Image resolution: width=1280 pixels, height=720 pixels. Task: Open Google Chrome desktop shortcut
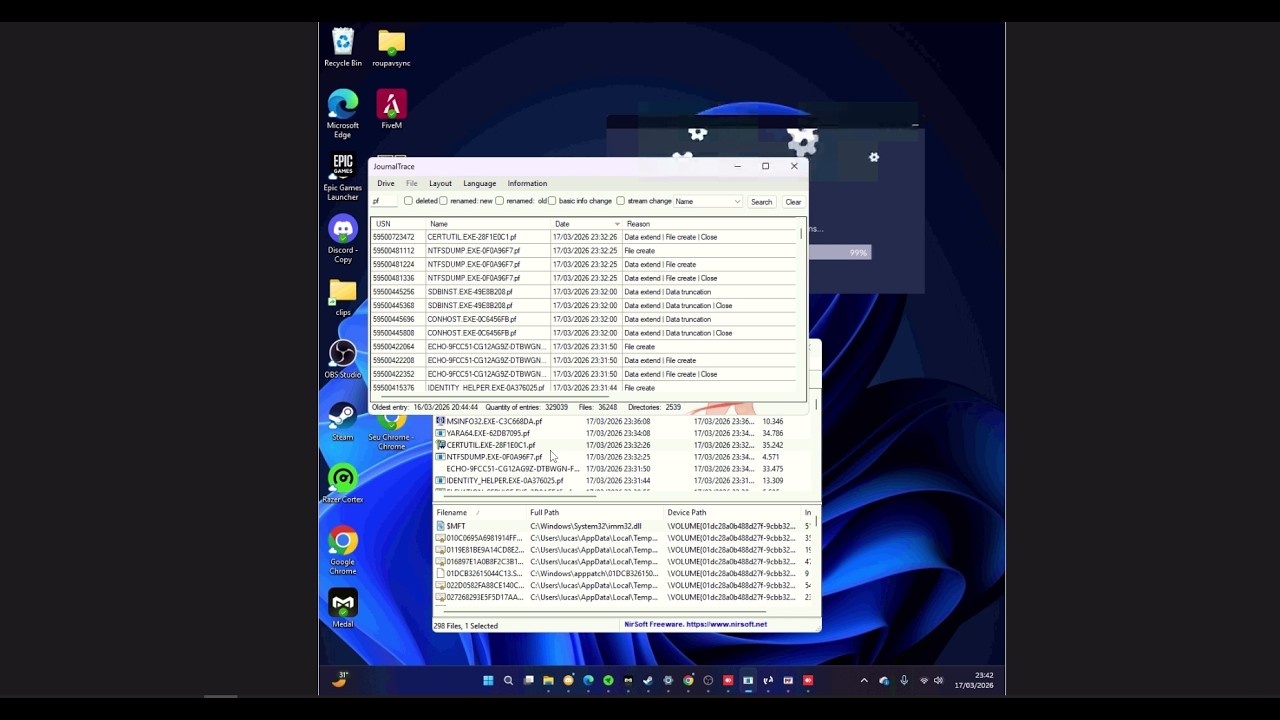(343, 550)
